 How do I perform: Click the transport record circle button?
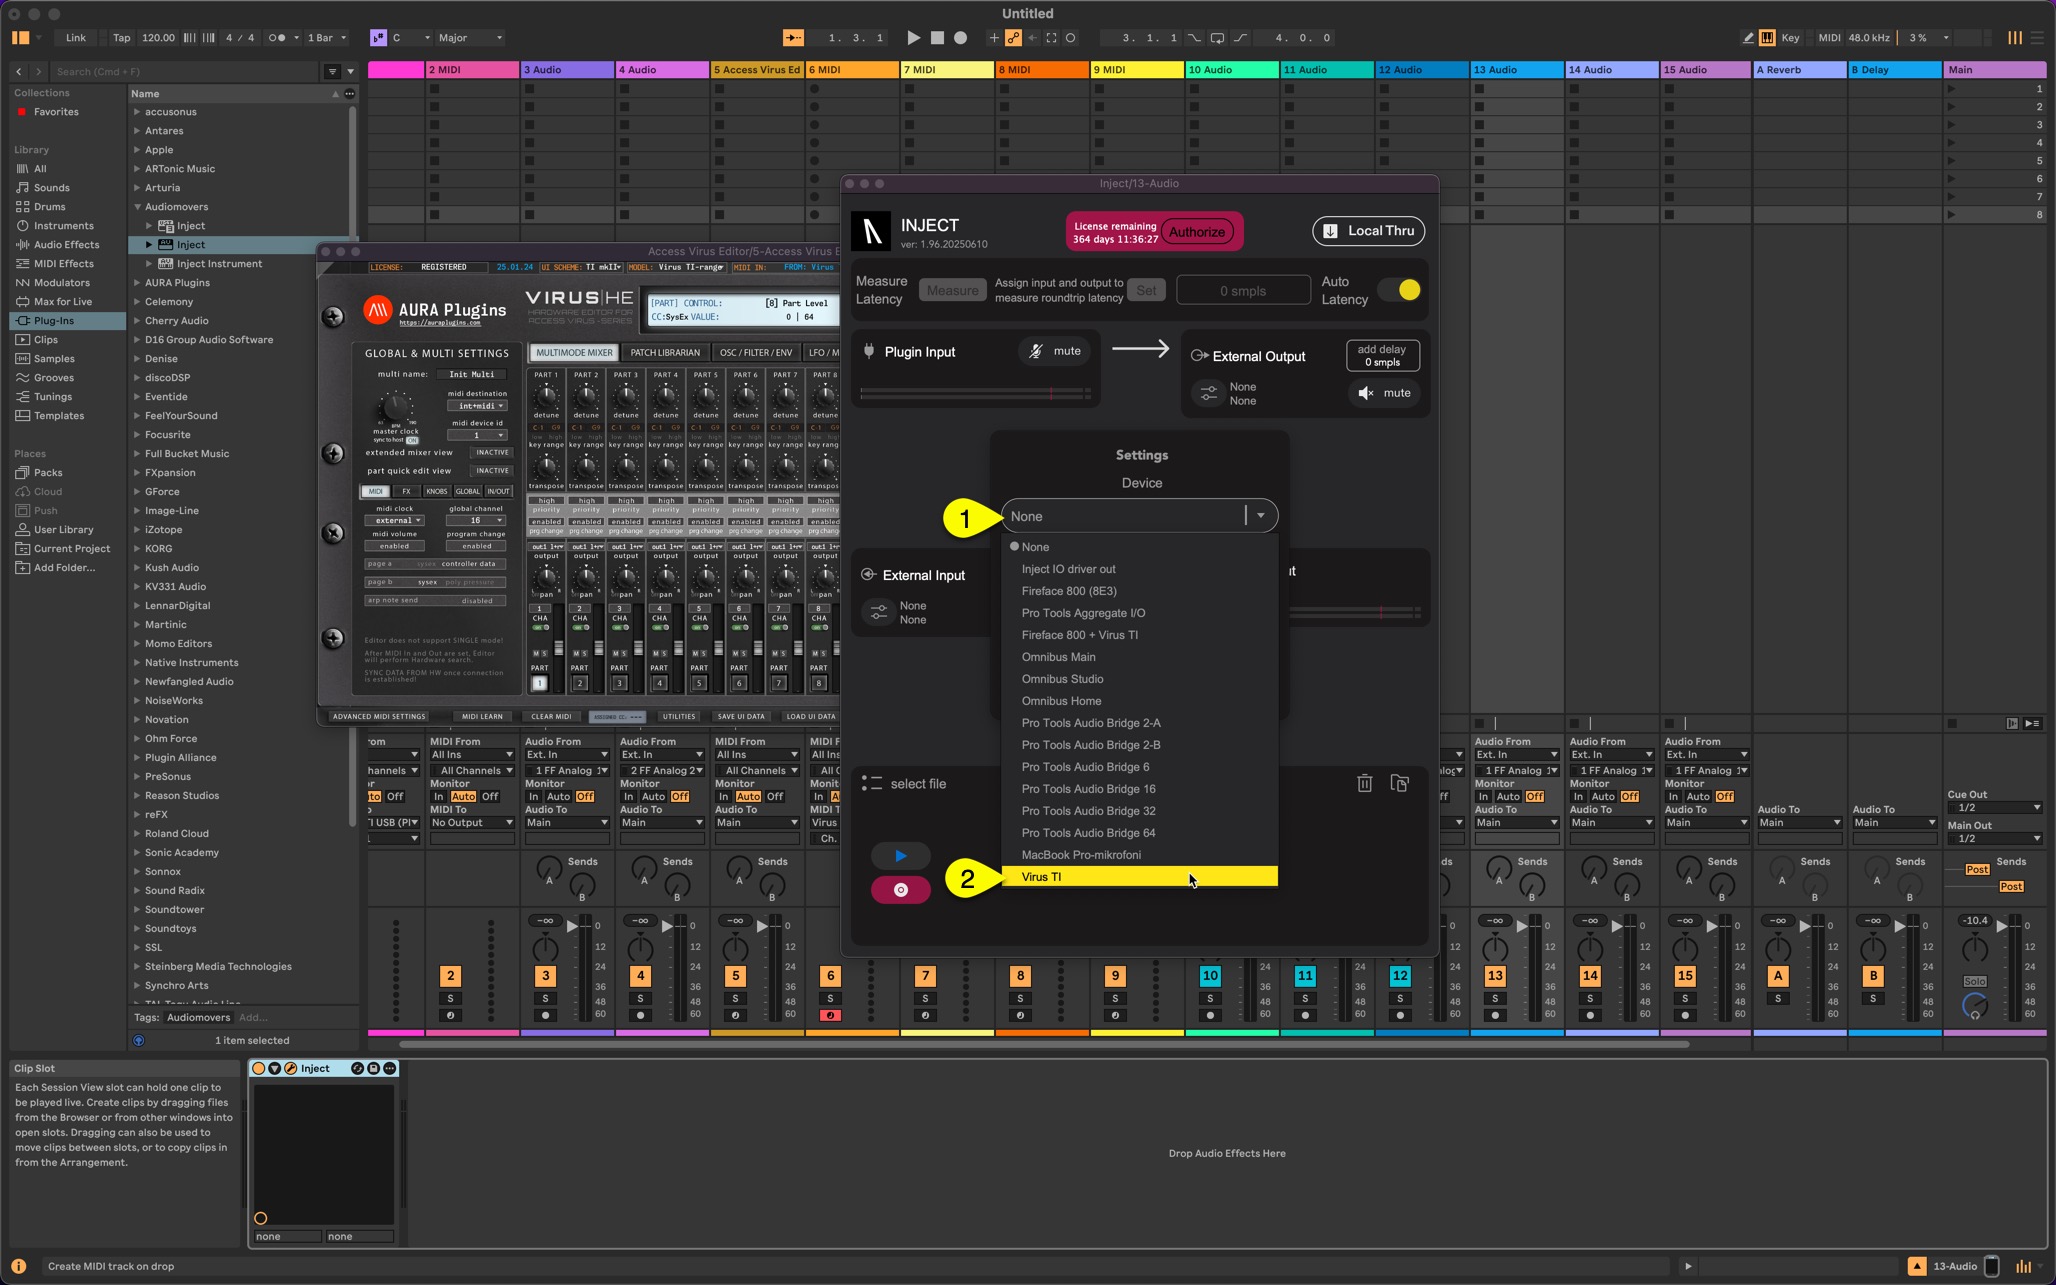[960, 38]
